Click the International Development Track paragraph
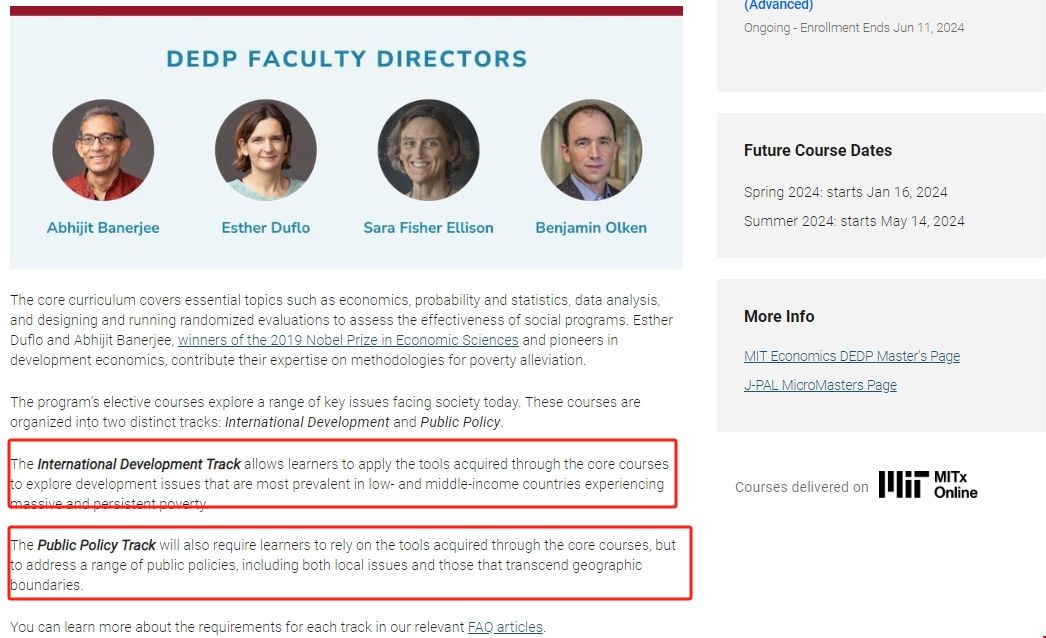This screenshot has height=638, width=1046. coord(340,484)
